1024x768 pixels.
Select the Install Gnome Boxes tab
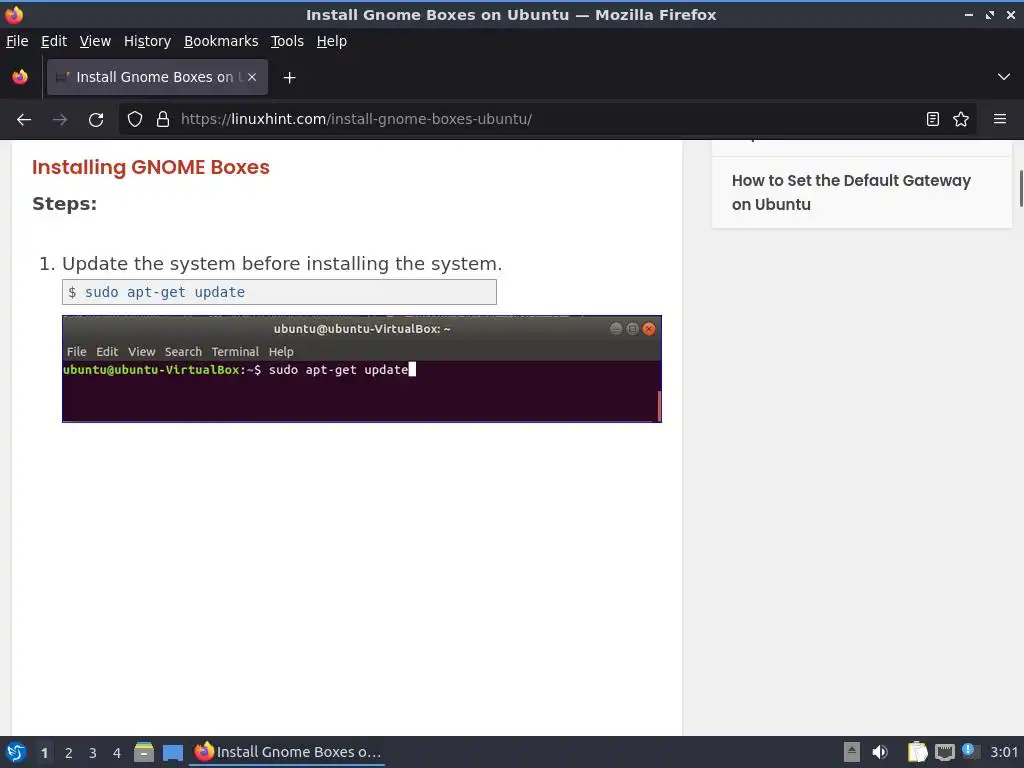[x=157, y=77]
